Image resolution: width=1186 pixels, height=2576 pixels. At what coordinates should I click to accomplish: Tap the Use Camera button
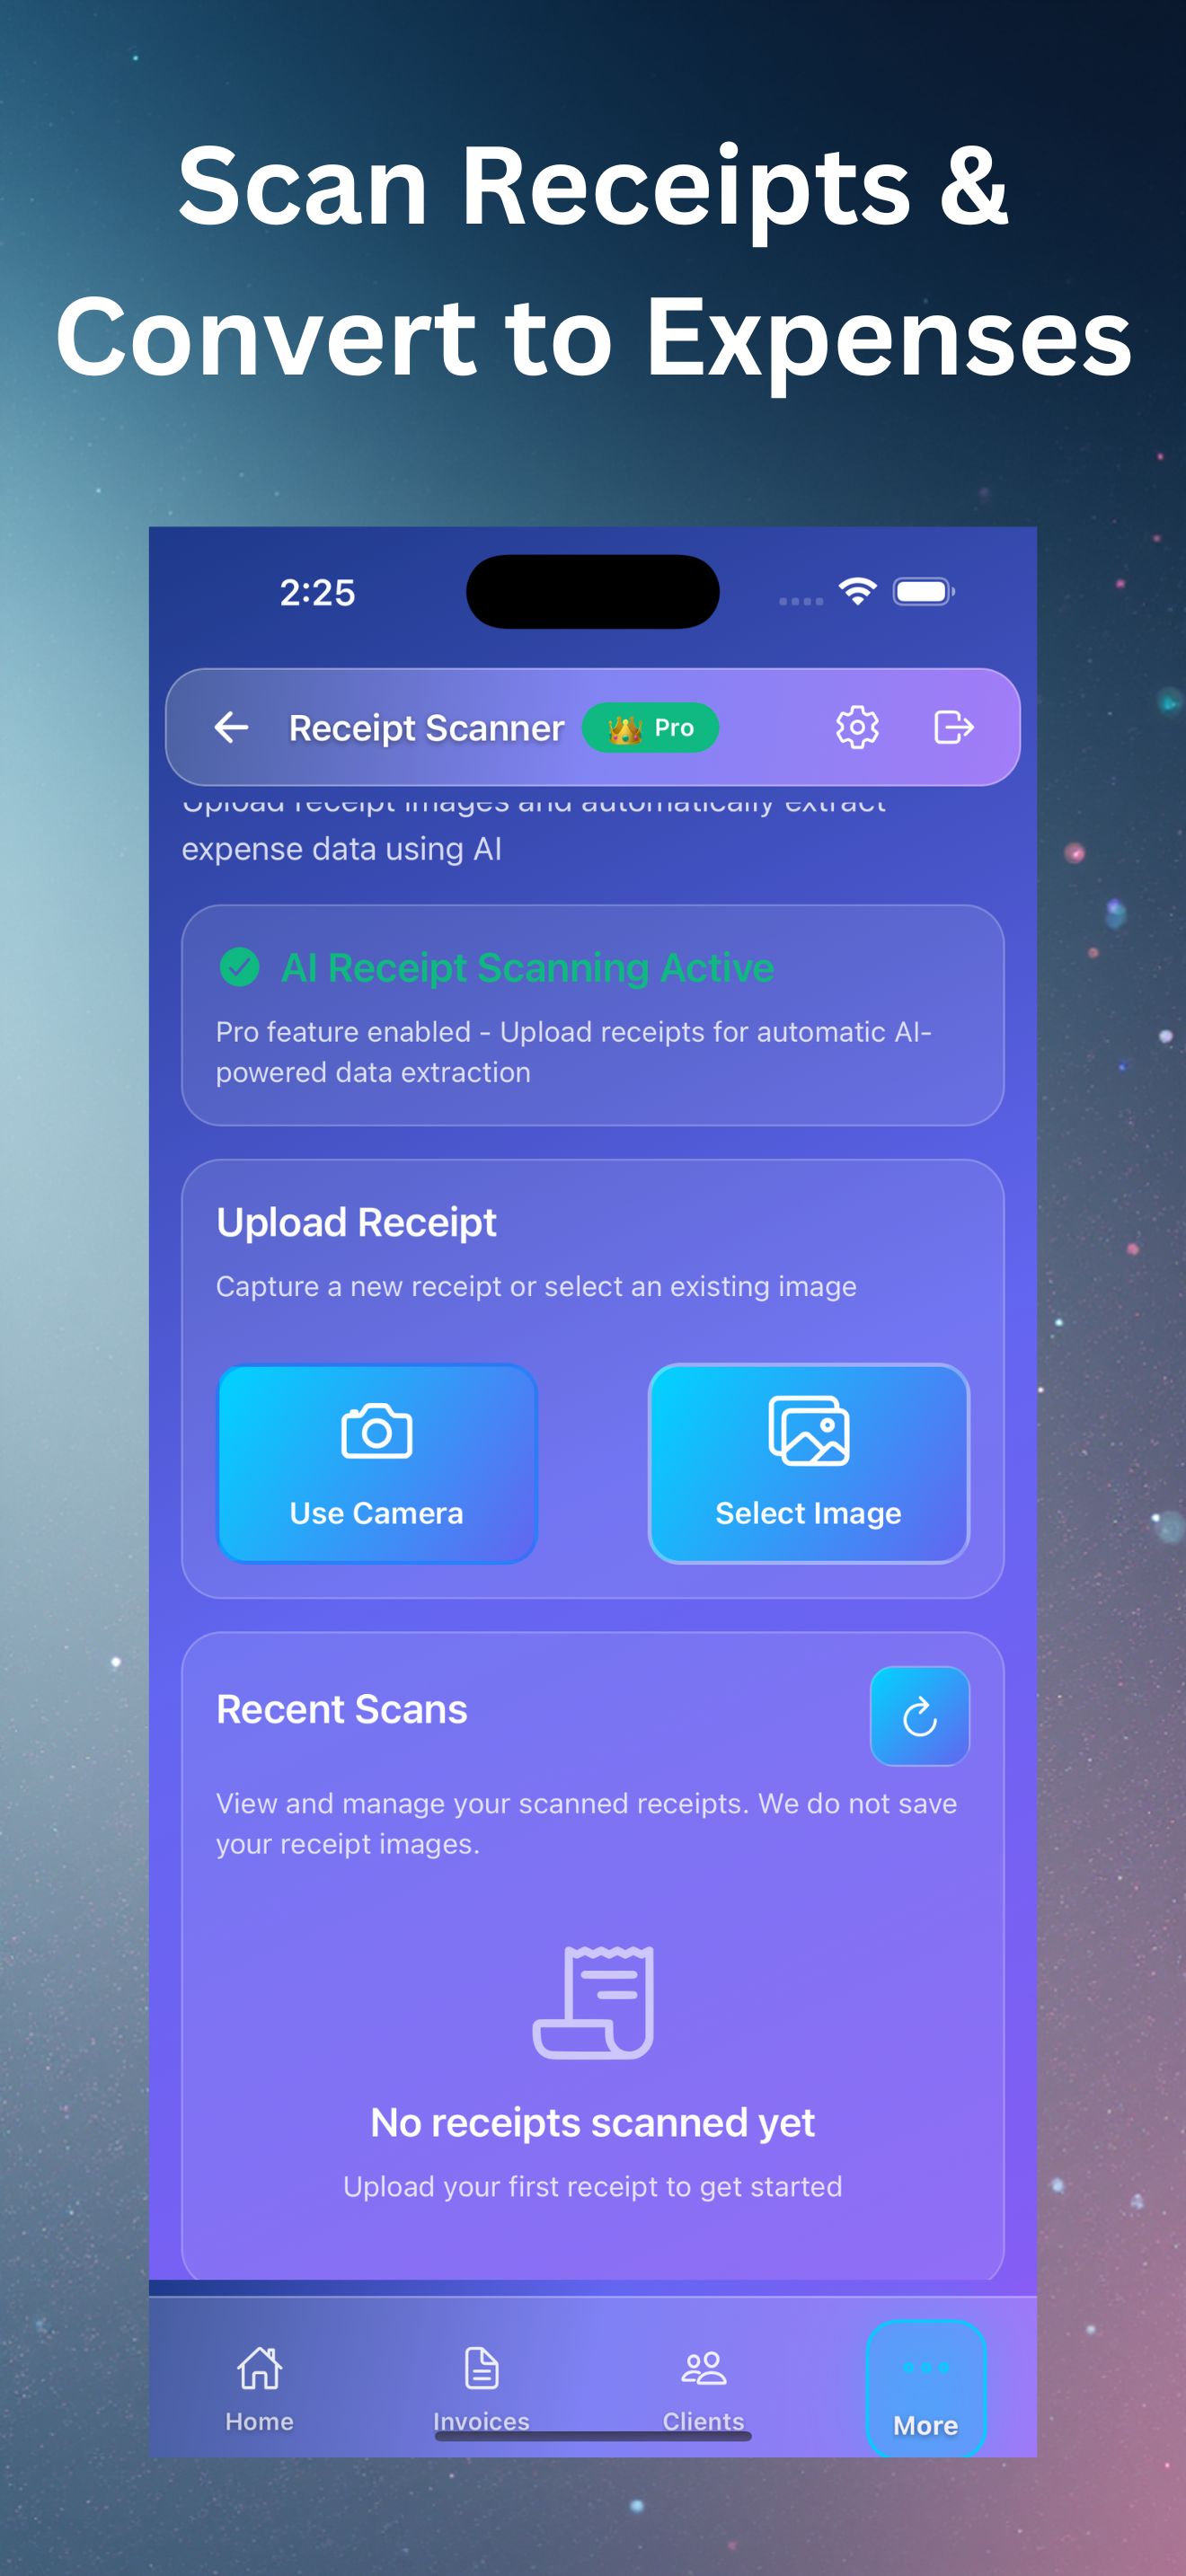tap(377, 1463)
